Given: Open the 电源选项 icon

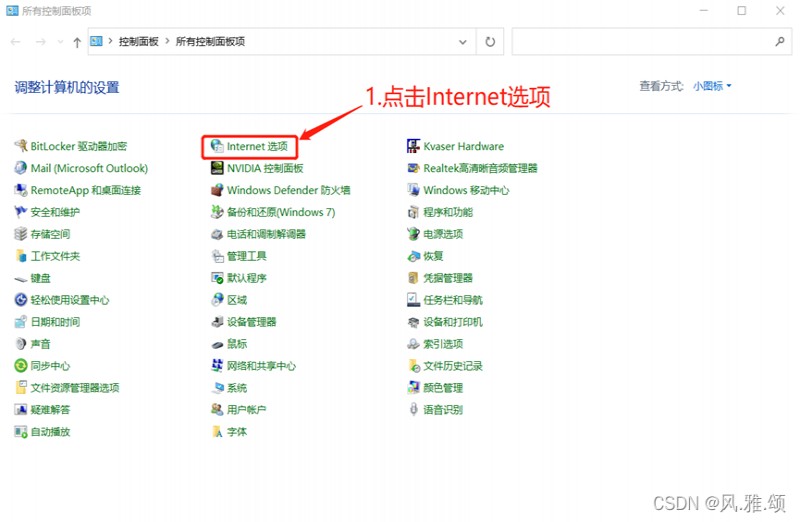Looking at the screenshot, I should (413, 234).
